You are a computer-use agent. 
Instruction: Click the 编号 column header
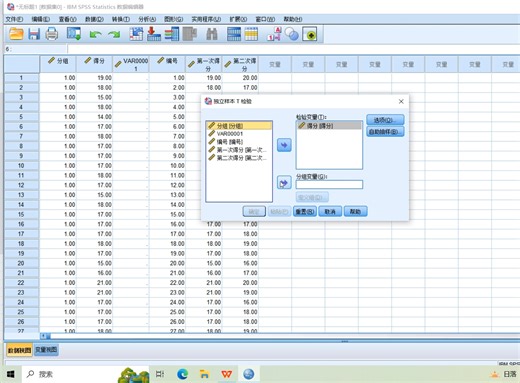pyautogui.click(x=167, y=64)
